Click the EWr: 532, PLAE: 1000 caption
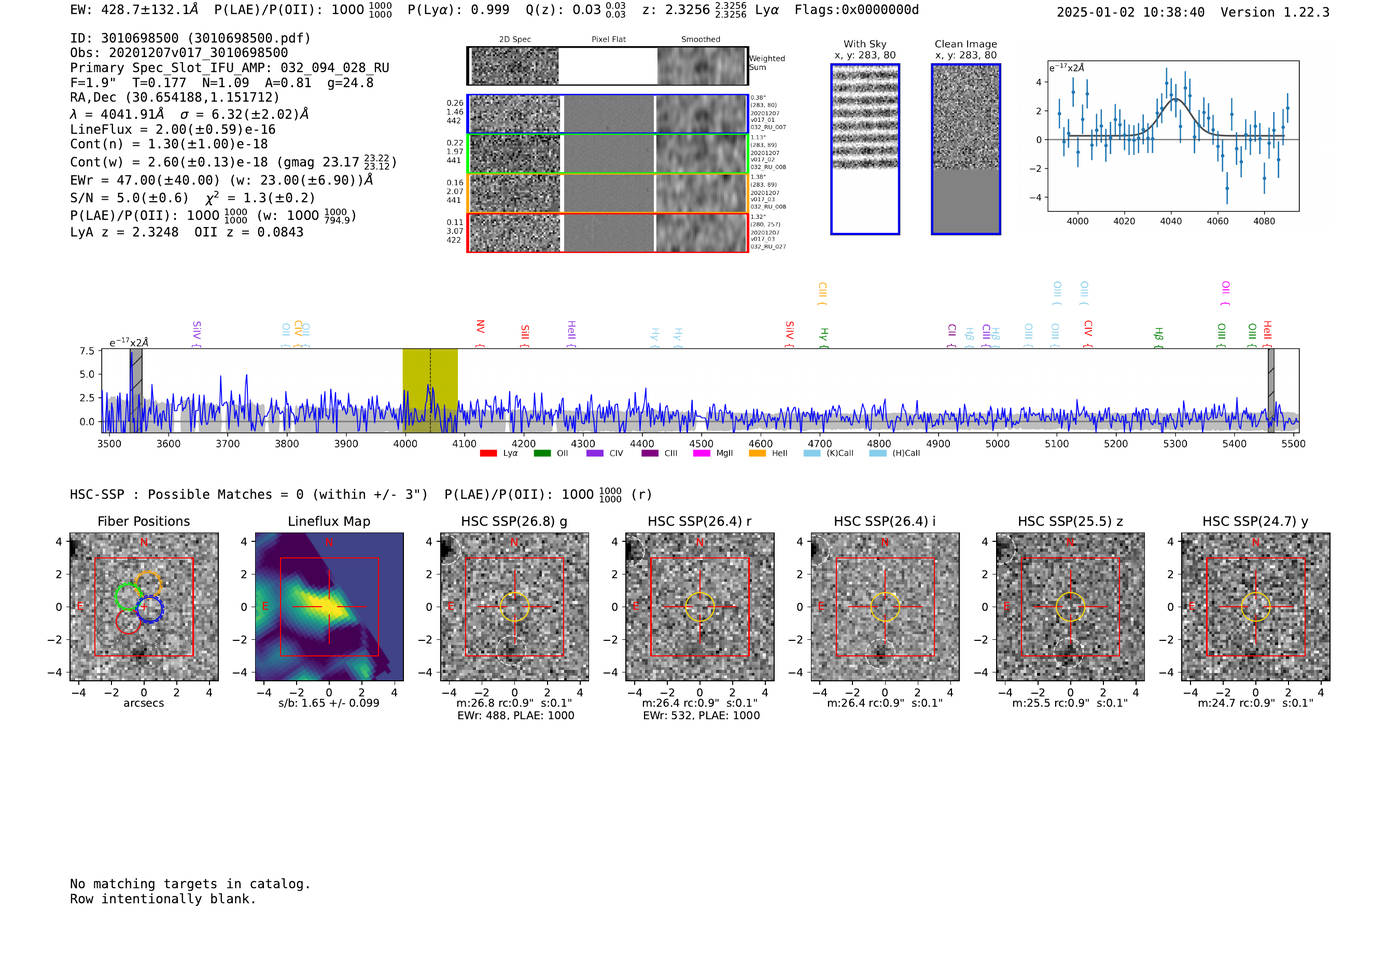 coord(701,716)
